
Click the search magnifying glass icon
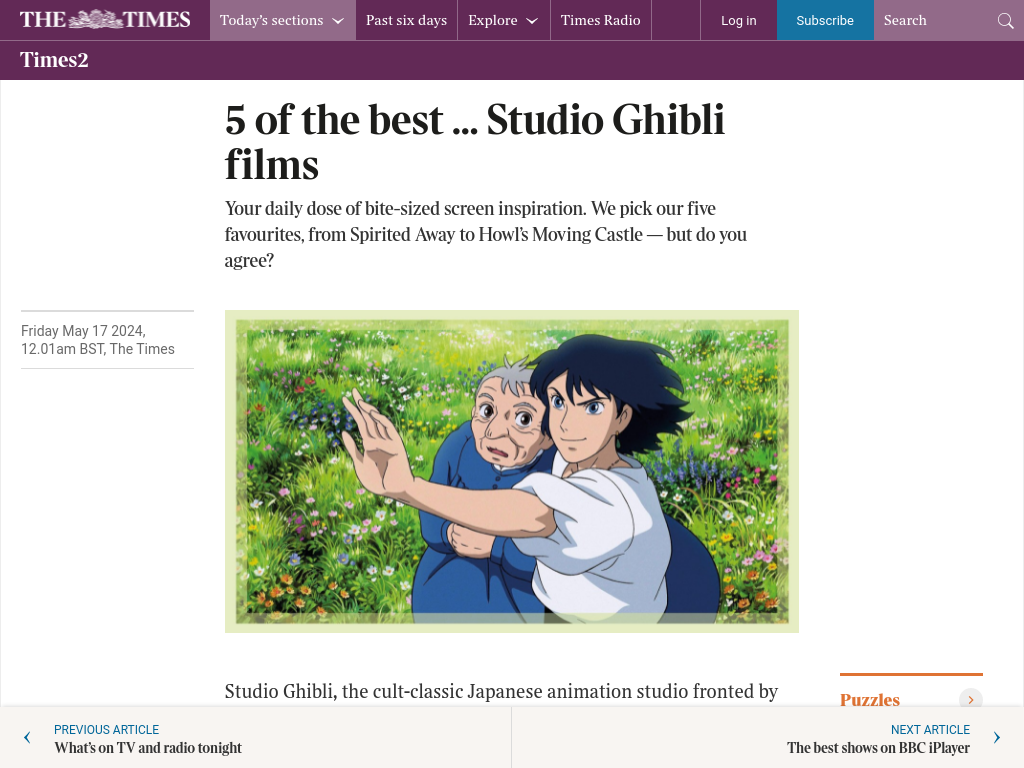1005,21
